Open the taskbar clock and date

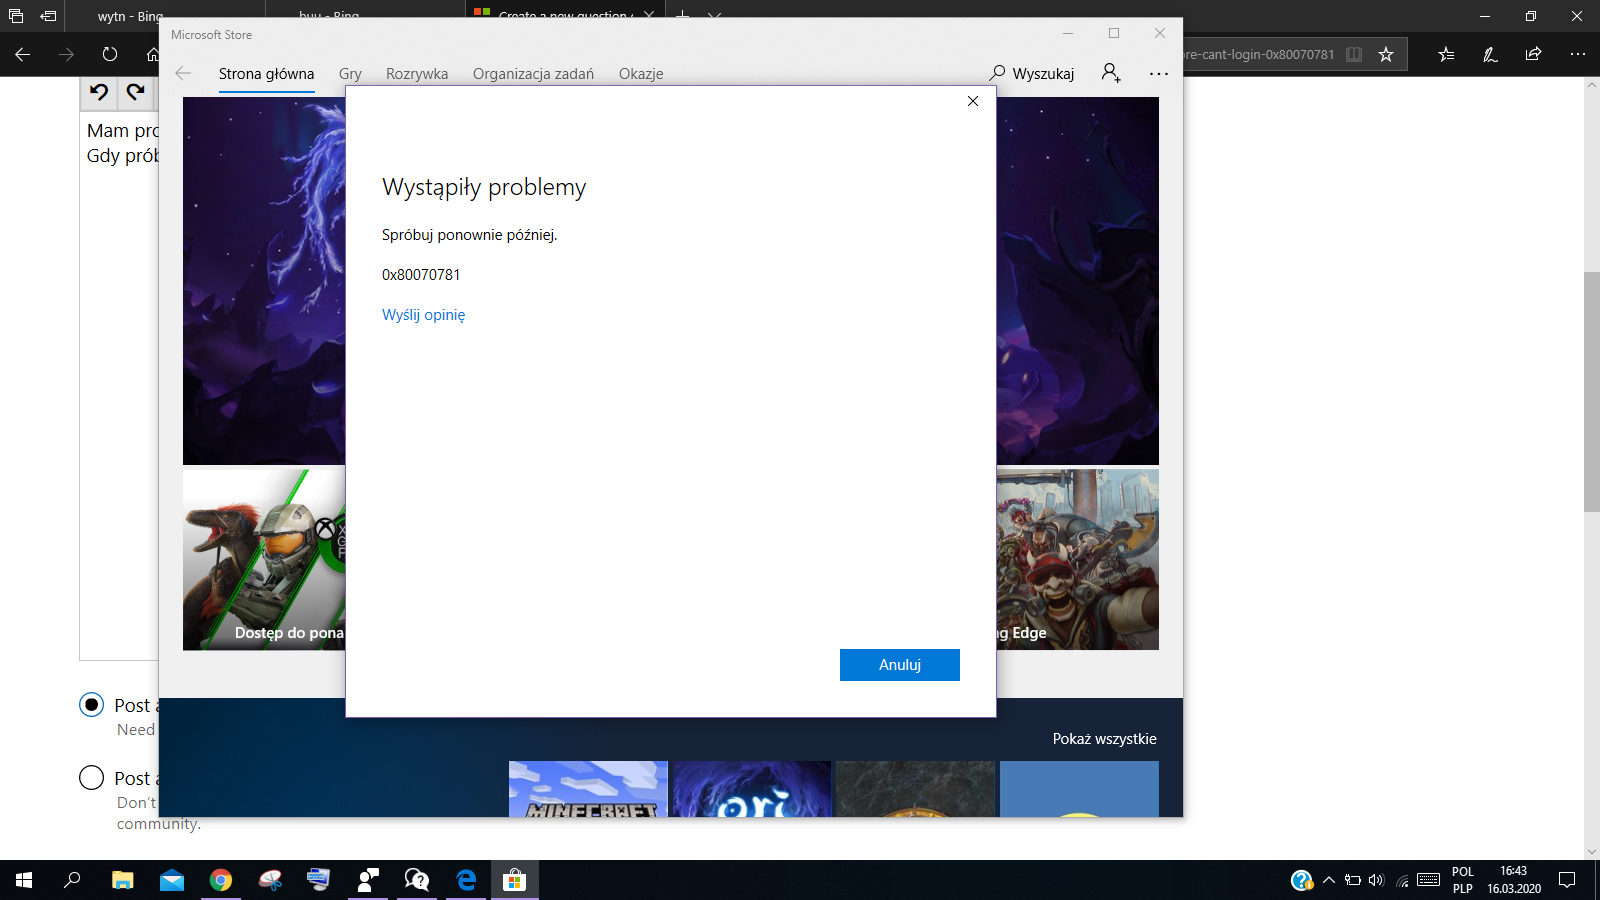pyautogui.click(x=1514, y=880)
